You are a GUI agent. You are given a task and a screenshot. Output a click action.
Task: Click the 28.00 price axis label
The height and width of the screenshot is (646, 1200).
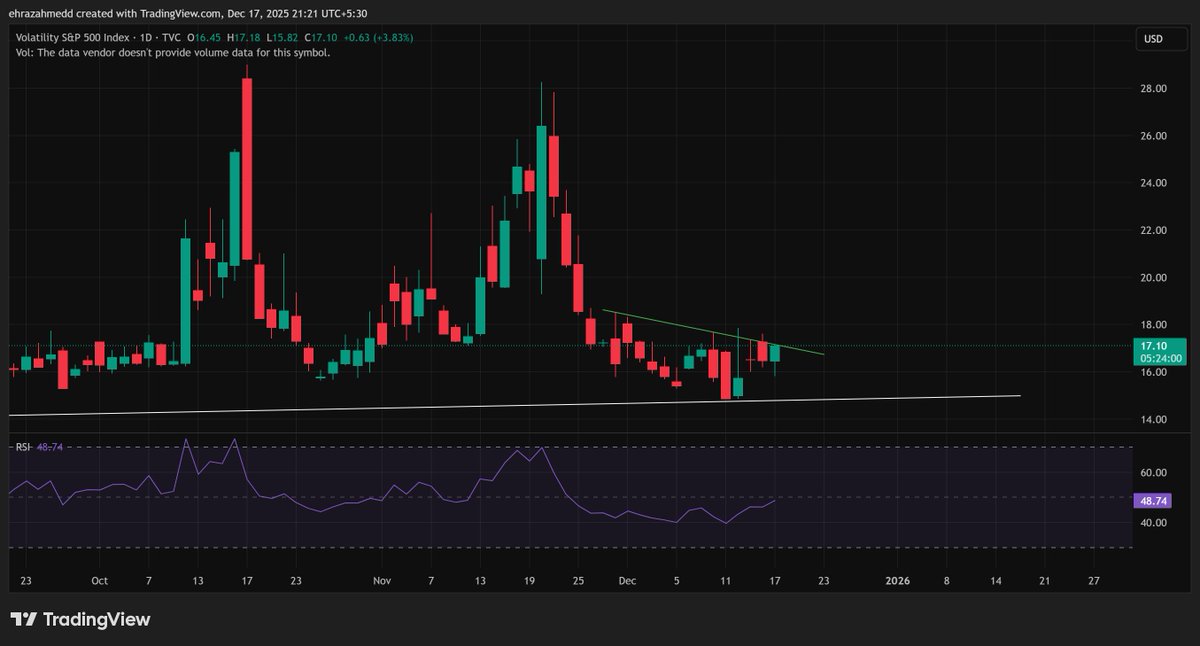click(1155, 89)
